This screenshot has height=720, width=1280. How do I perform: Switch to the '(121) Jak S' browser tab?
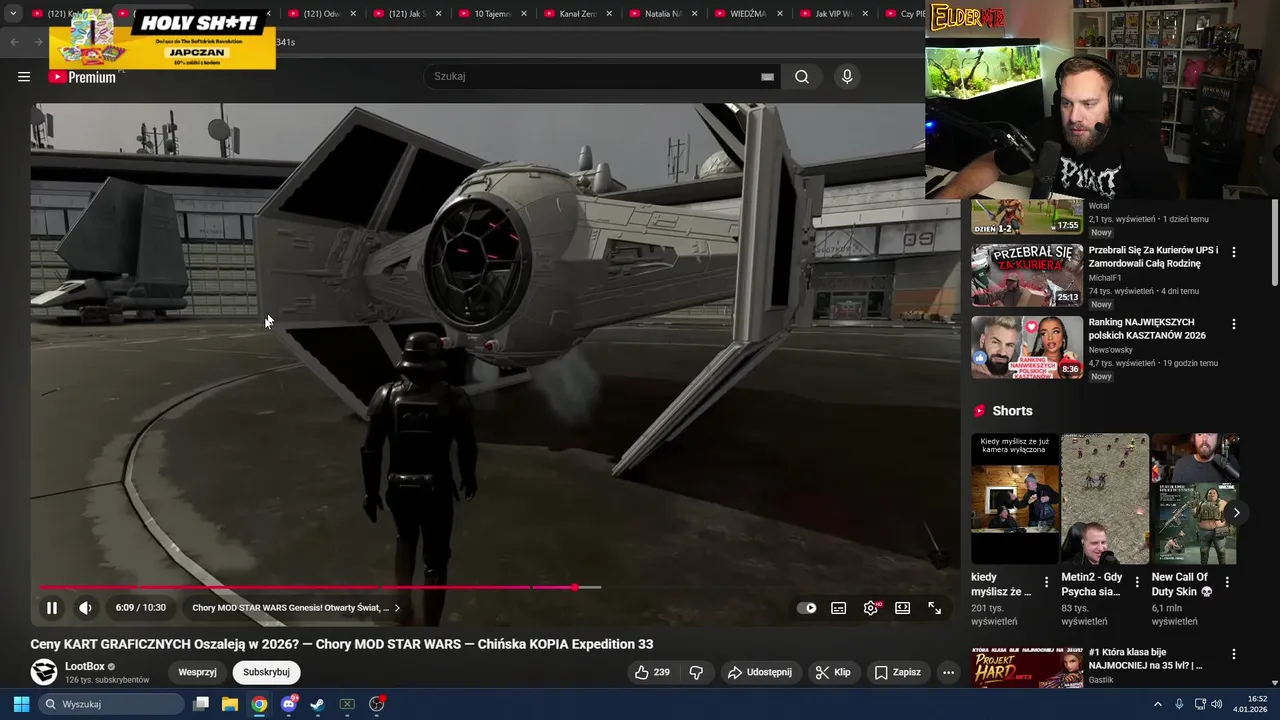[410, 14]
